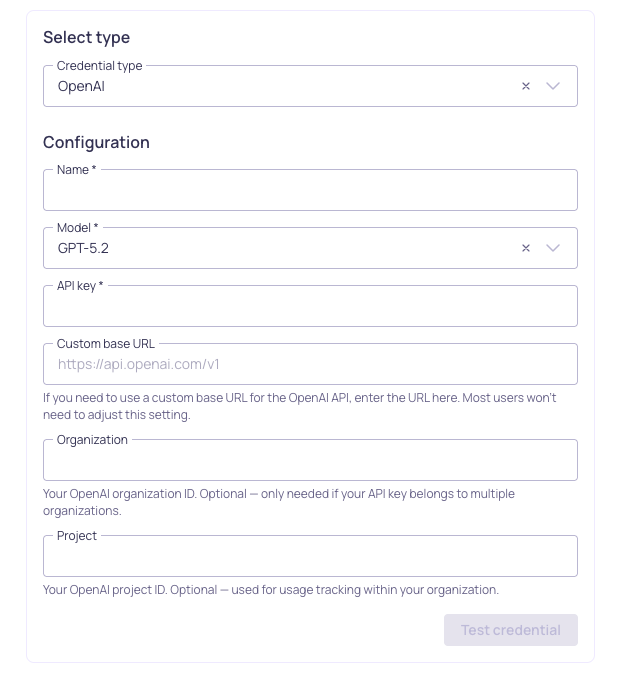Clear the selected GPT-5.2 model

526,249
